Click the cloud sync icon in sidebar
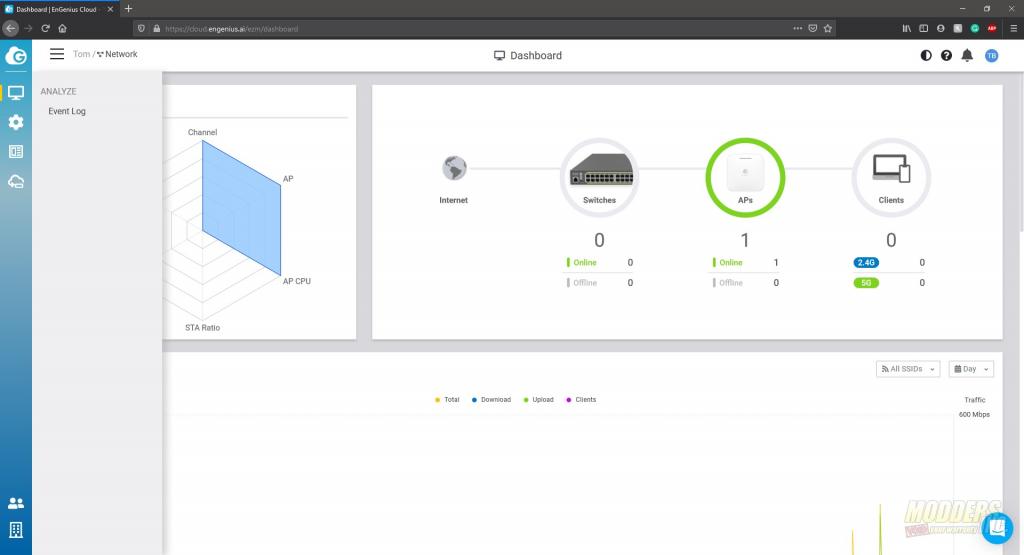This screenshot has width=1024, height=555. click(16, 182)
